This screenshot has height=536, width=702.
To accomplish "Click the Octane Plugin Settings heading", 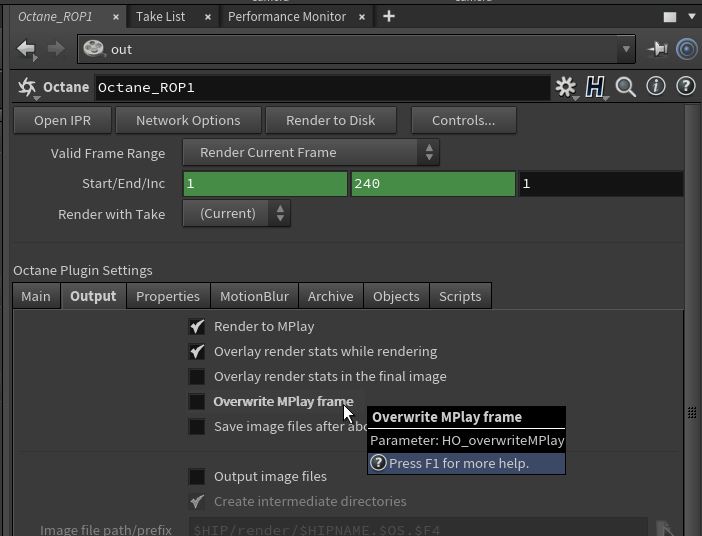I will point(83,270).
